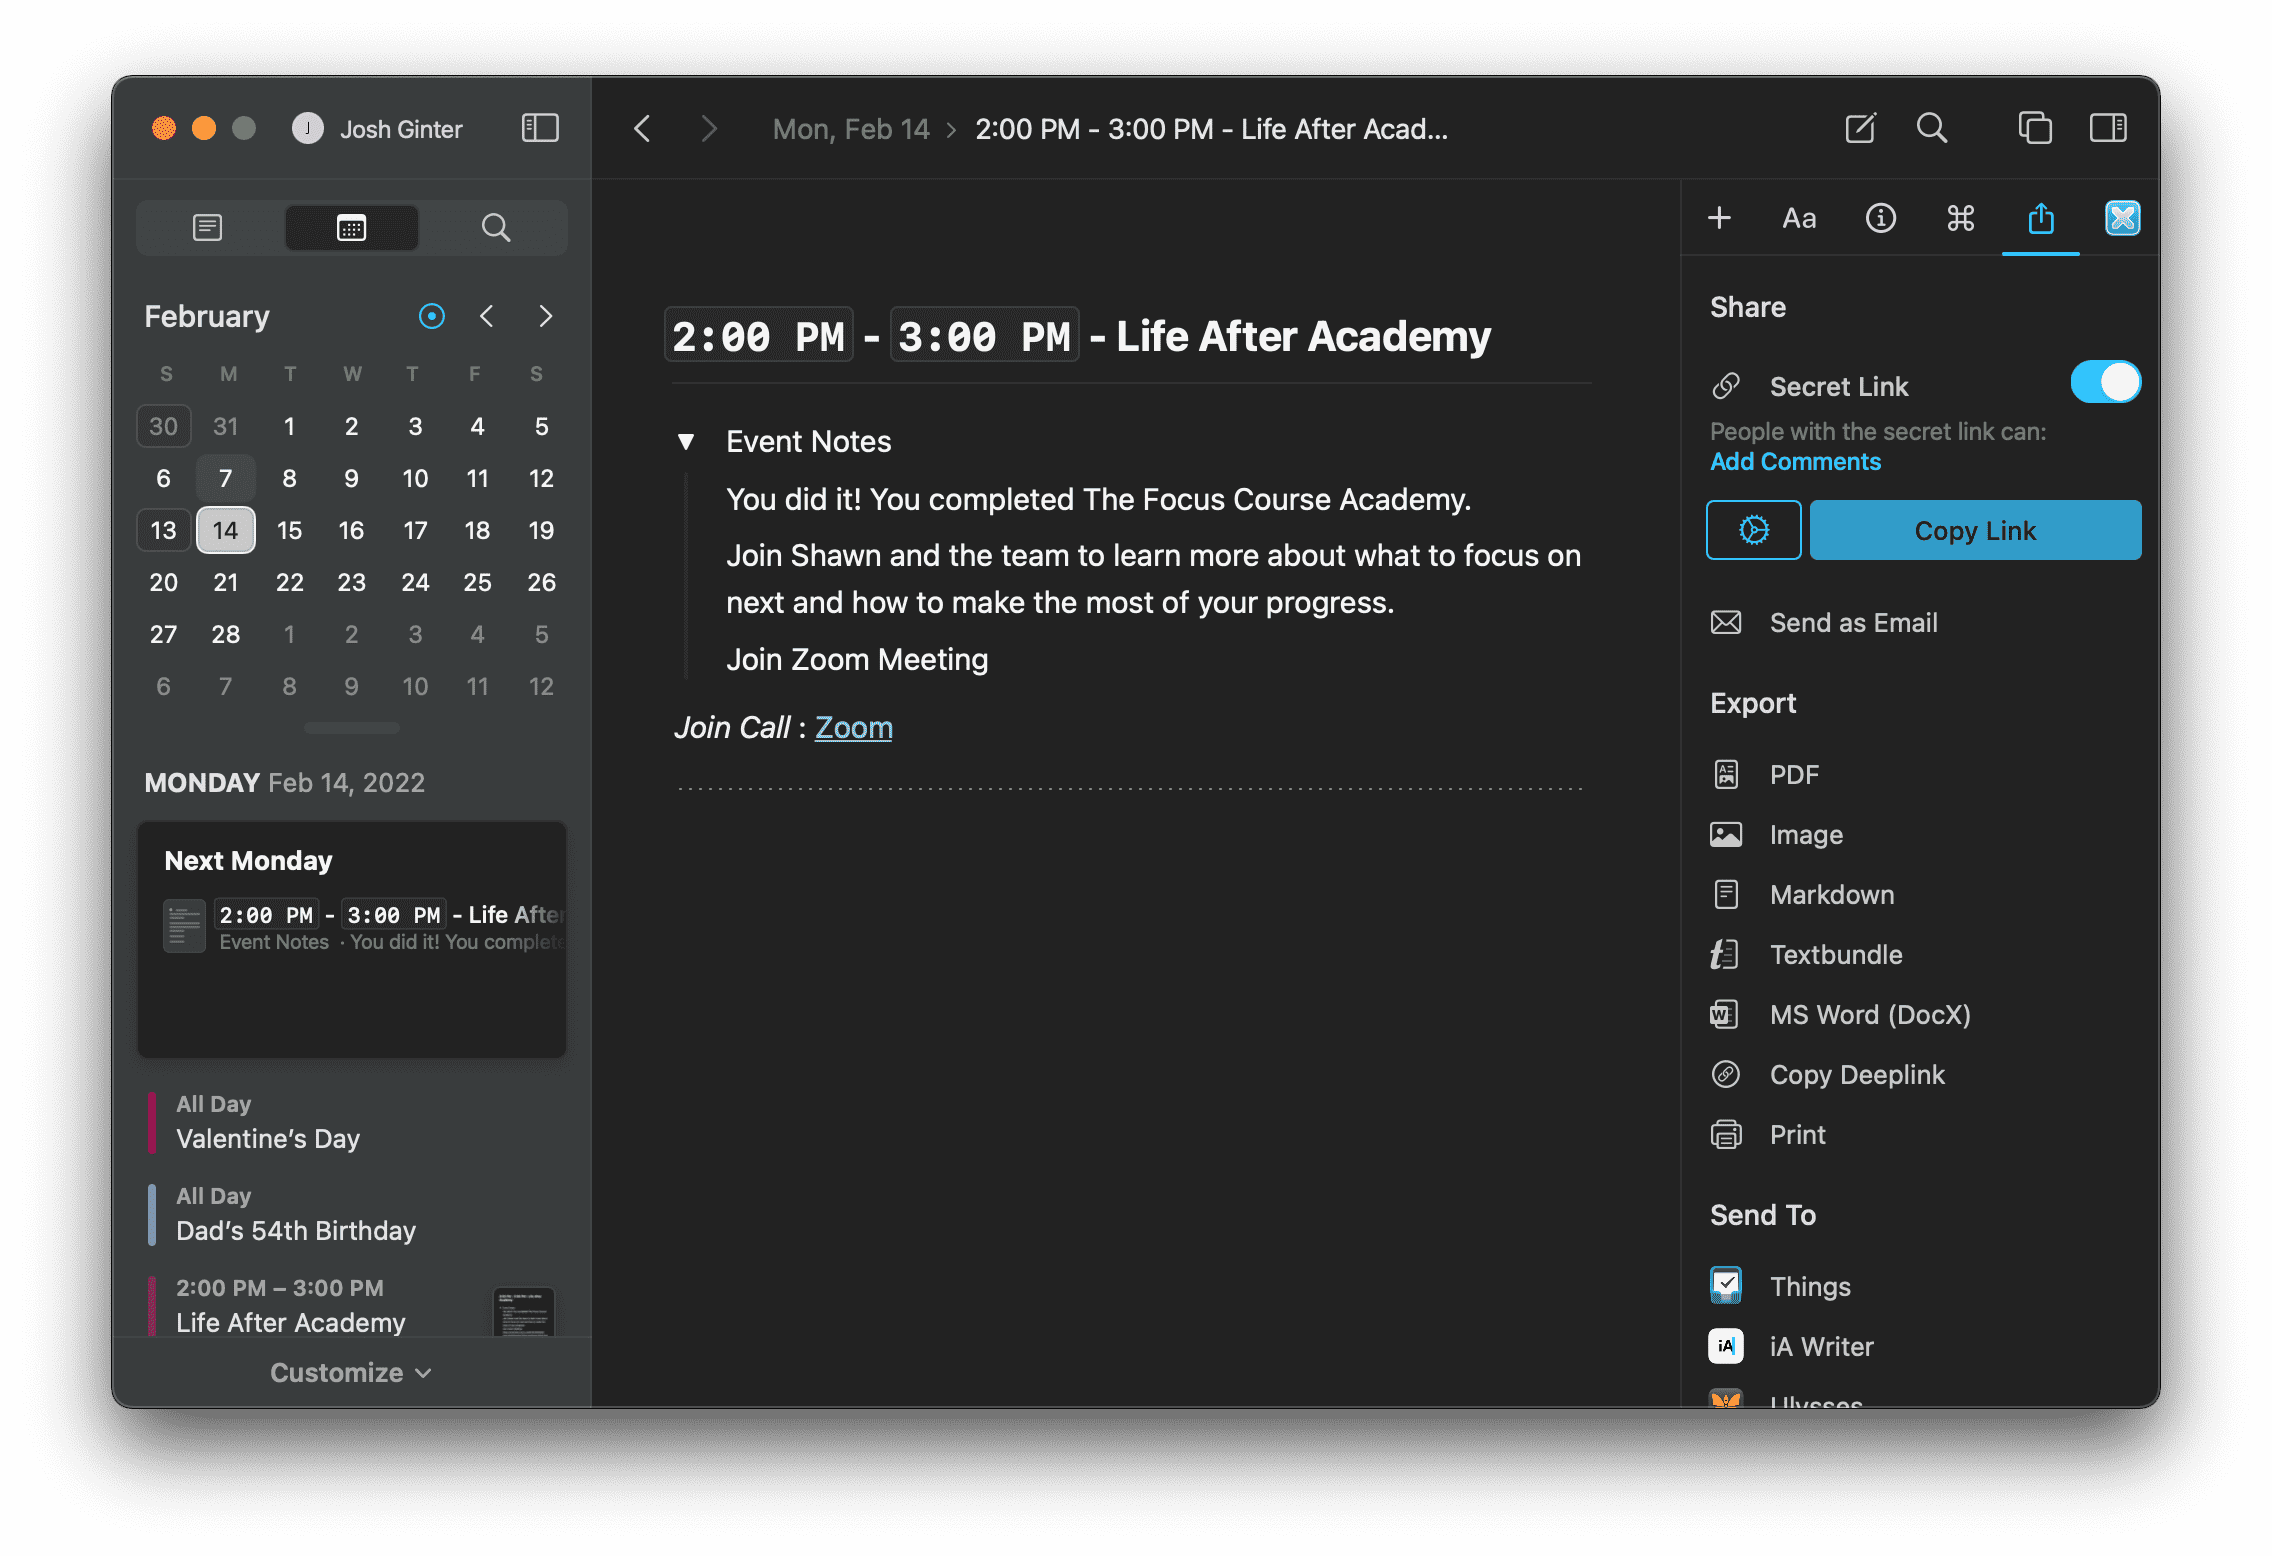The width and height of the screenshot is (2272, 1556).
Task: Create a new document with compose icon
Action: pos(1860,128)
